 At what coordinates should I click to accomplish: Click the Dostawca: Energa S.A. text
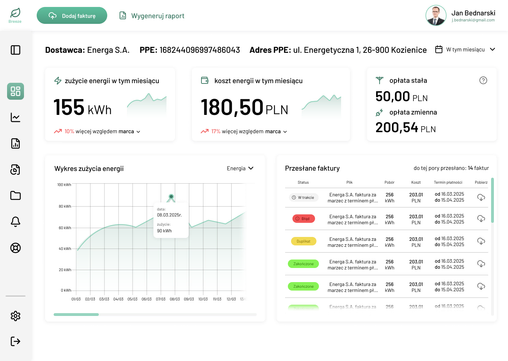87,50
